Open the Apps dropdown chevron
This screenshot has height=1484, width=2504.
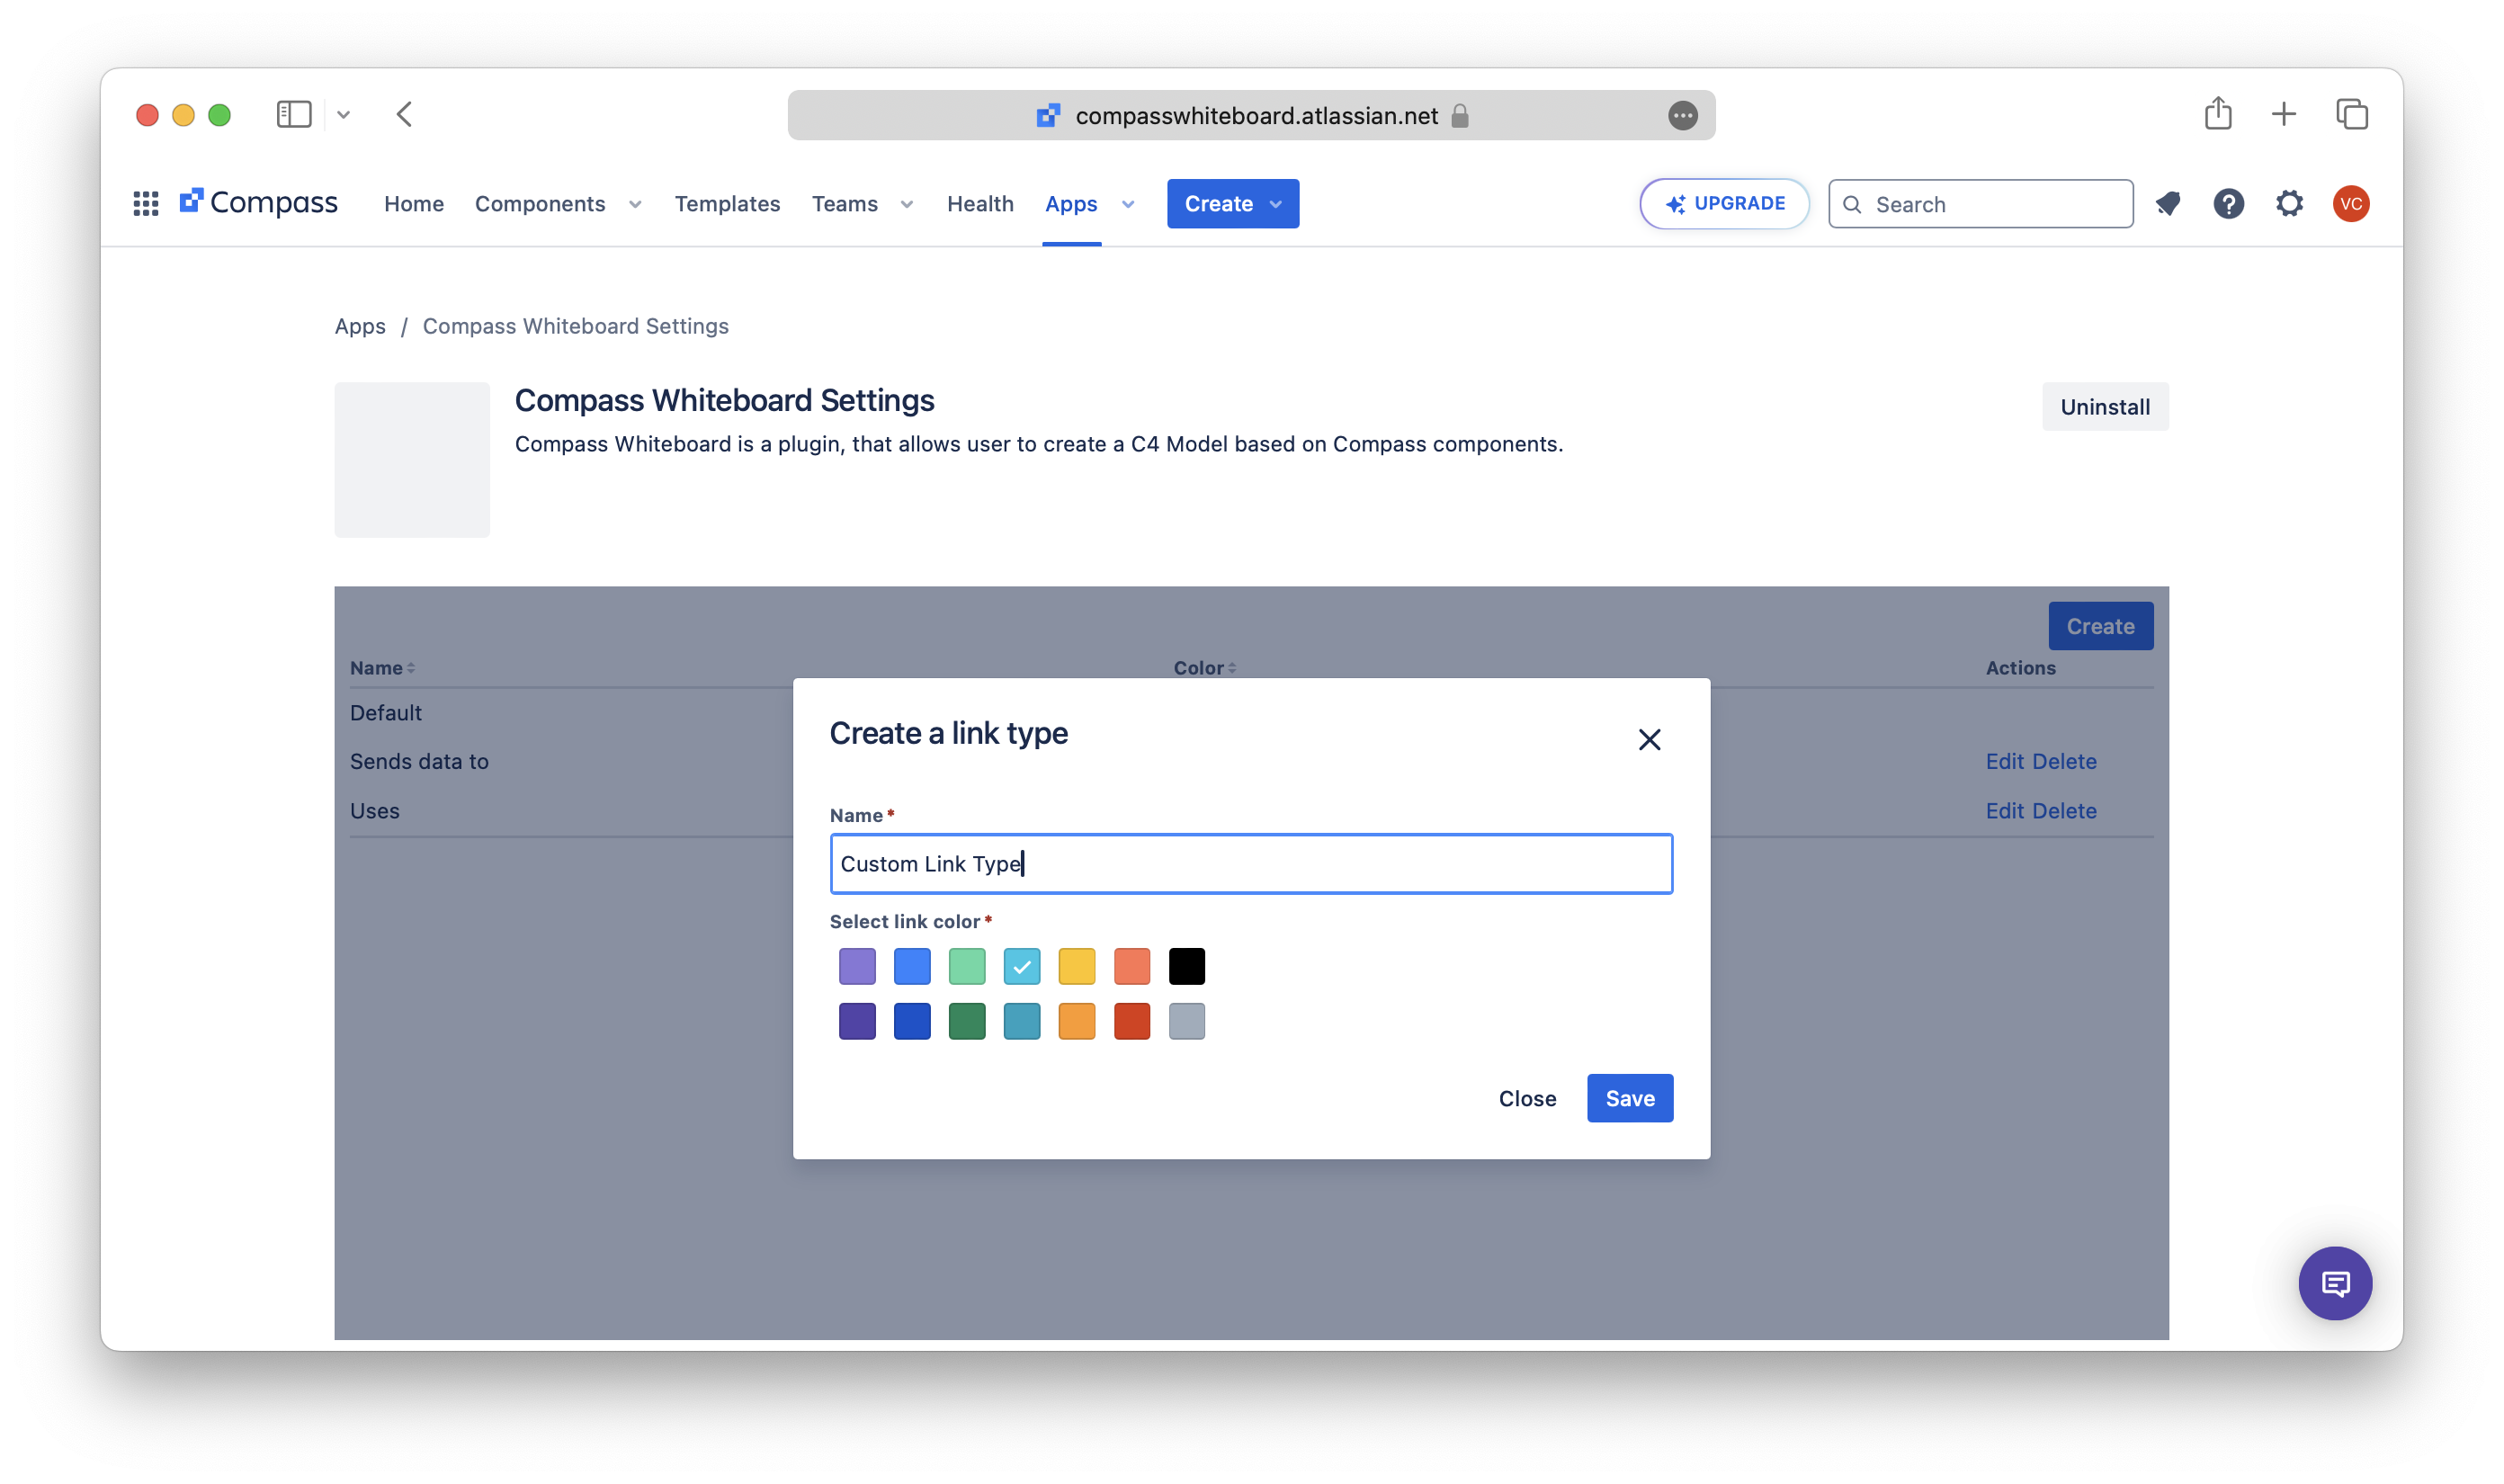pos(1128,204)
